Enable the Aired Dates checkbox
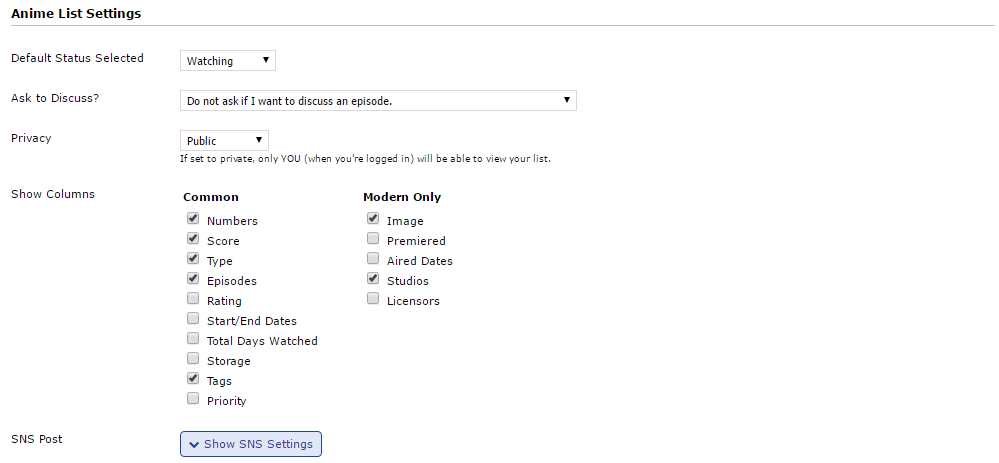Viewport: 999px width, 463px height. pos(372,259)
